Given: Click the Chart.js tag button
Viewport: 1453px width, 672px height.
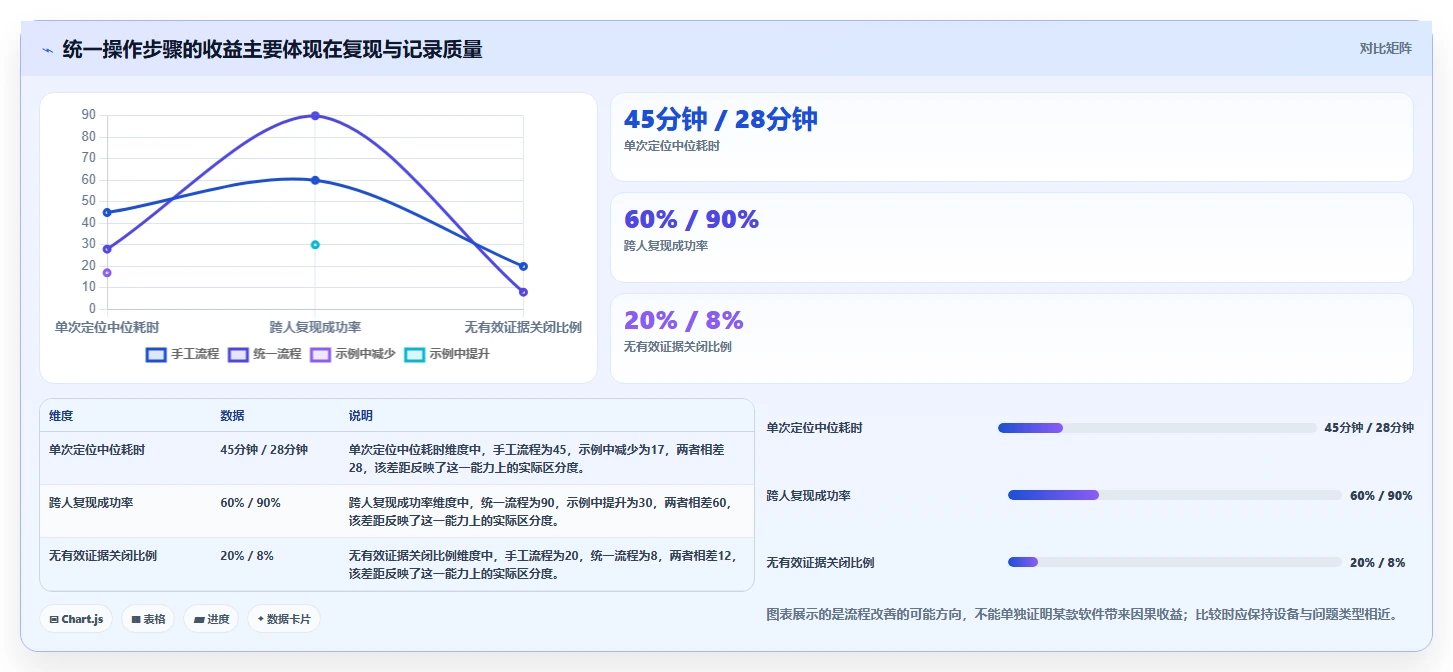Looking at the screenshot, I should [76, 619].
